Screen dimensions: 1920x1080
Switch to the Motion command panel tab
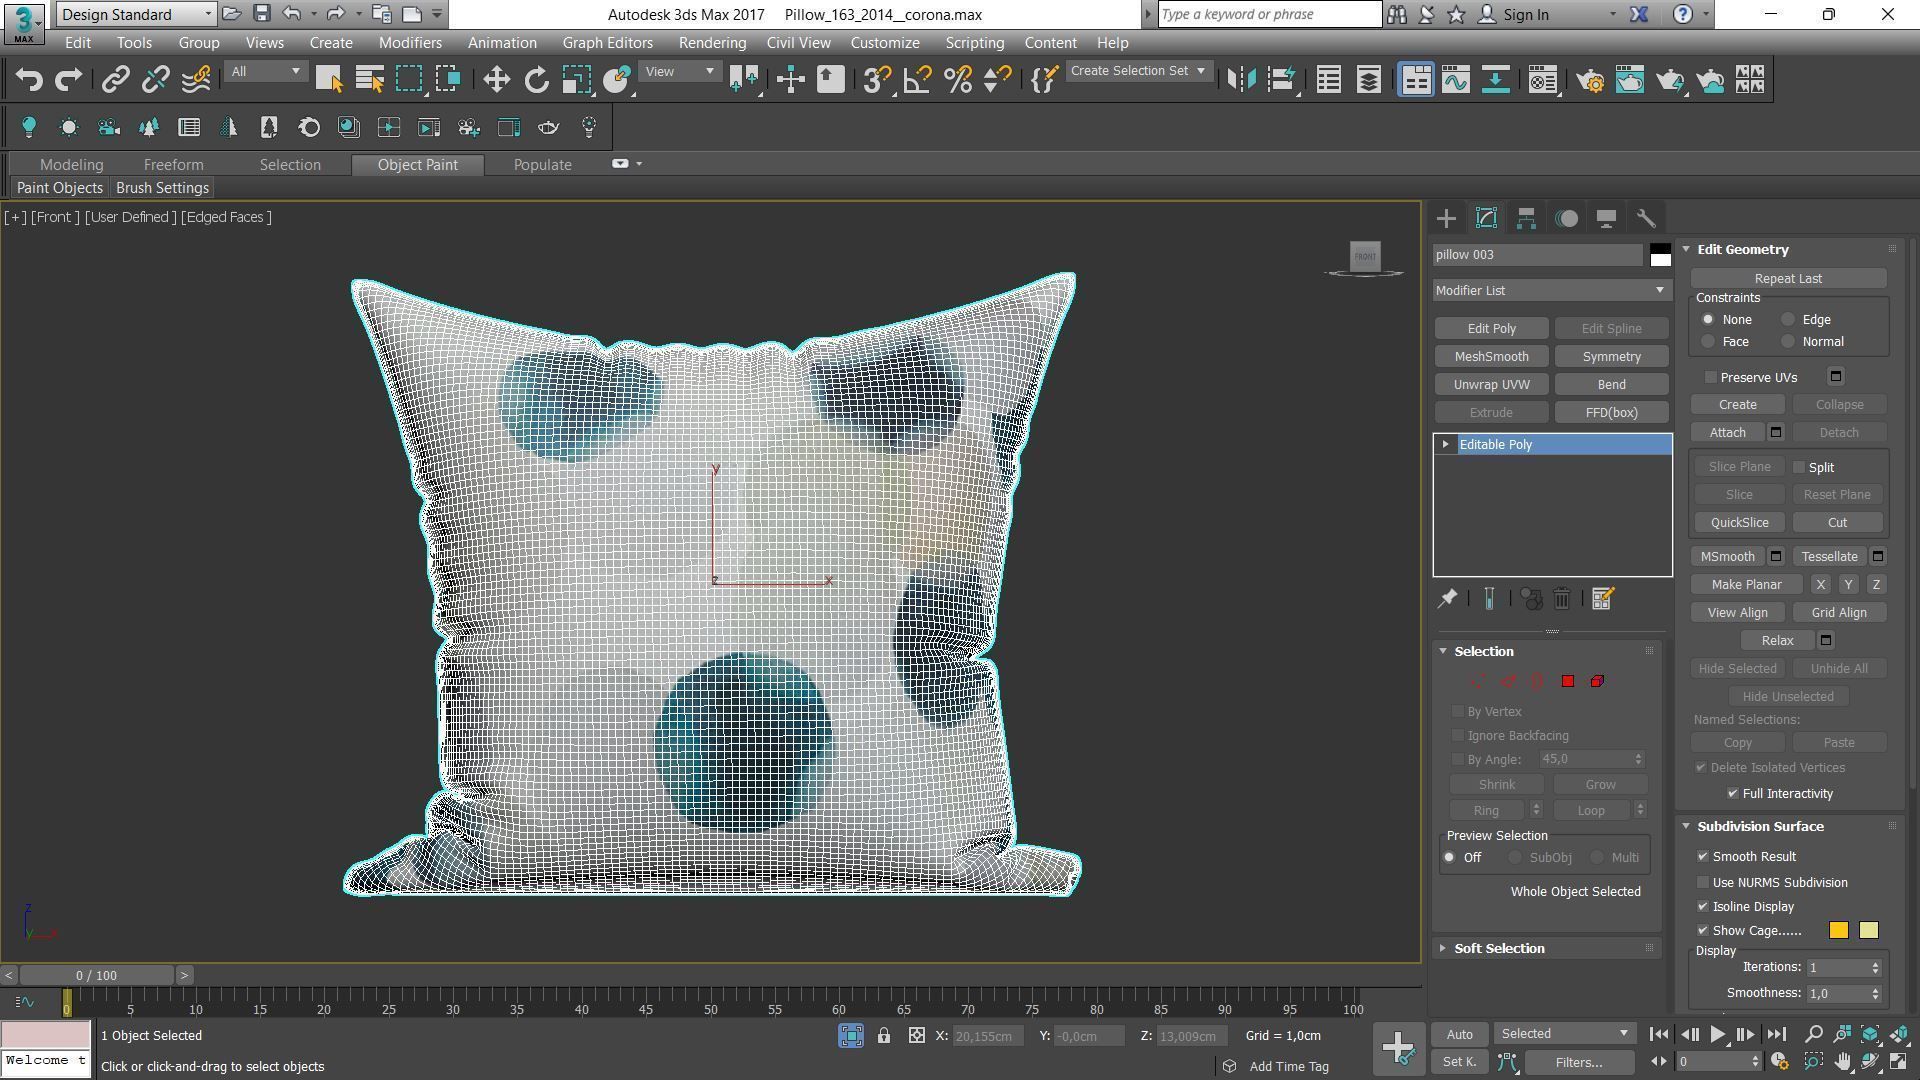(x=1566, y=218)
